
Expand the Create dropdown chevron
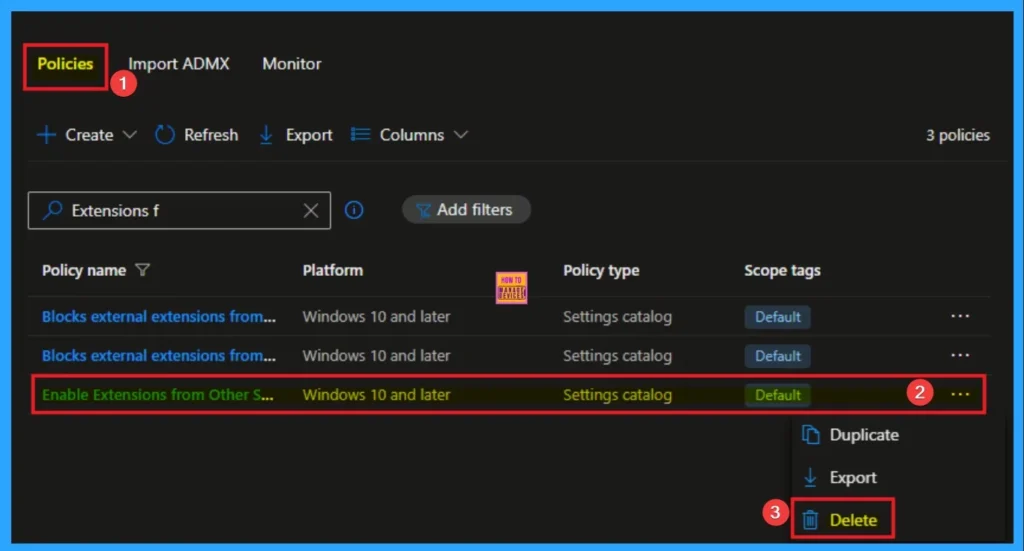130,135
